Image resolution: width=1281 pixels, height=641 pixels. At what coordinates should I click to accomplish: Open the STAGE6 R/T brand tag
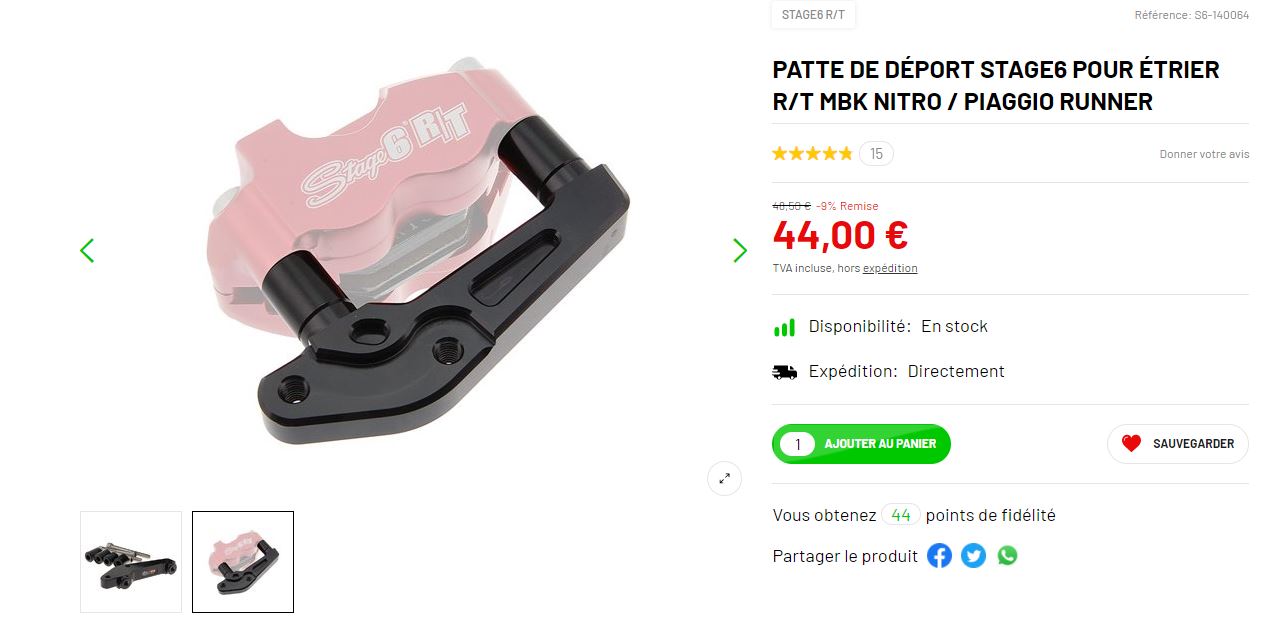(814, 15)
